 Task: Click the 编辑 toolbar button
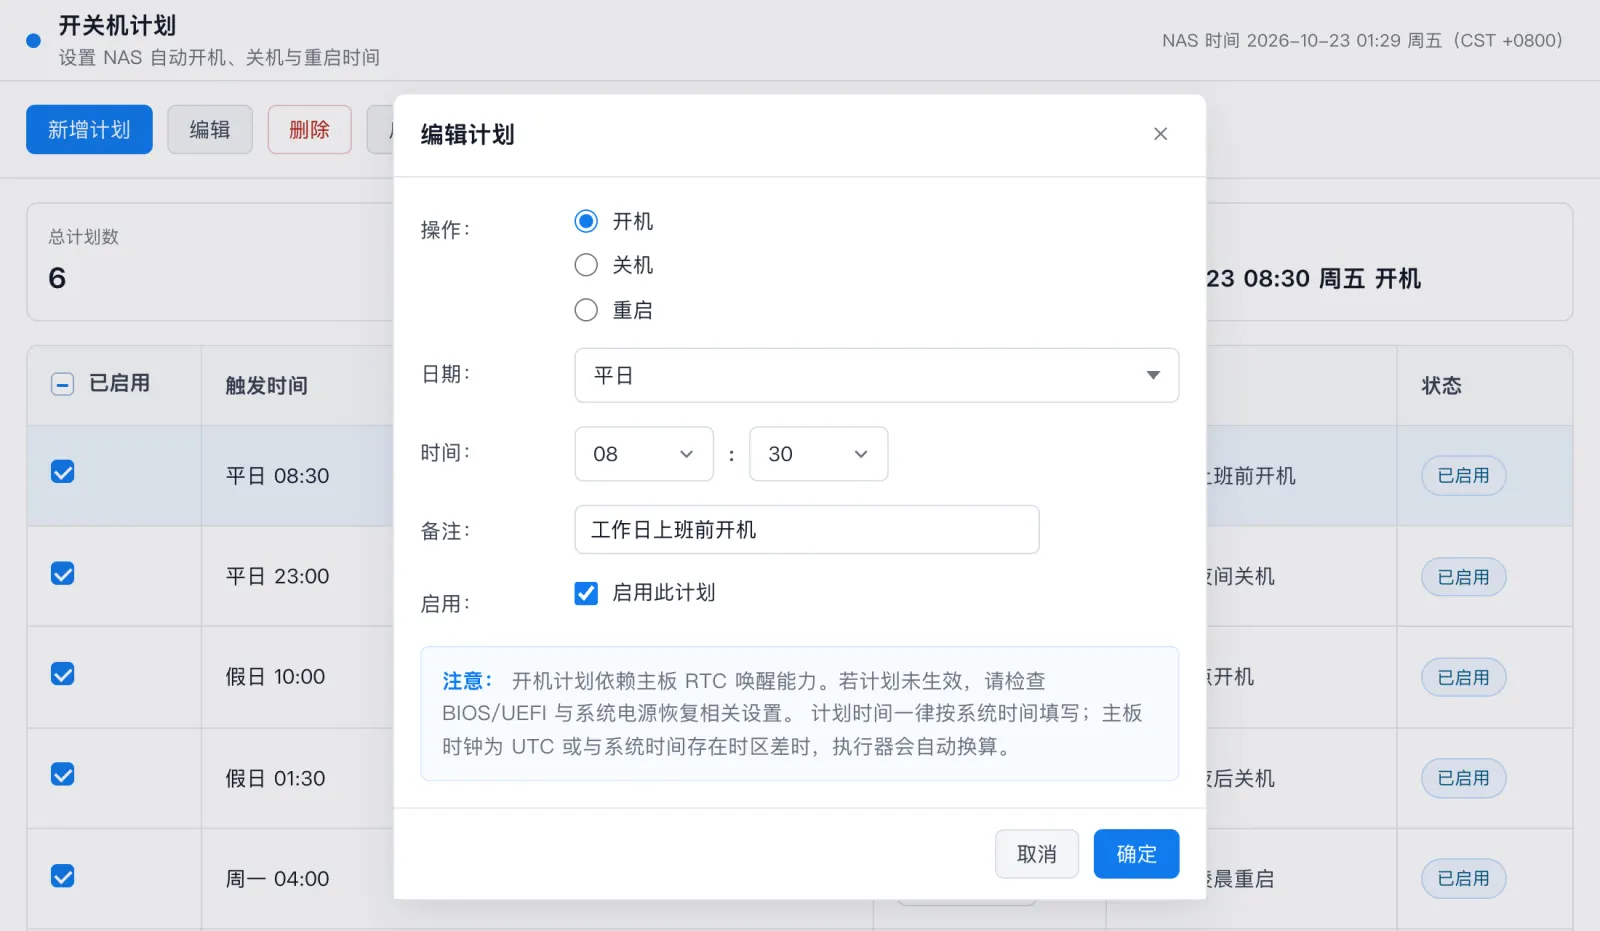coord(210,129)
